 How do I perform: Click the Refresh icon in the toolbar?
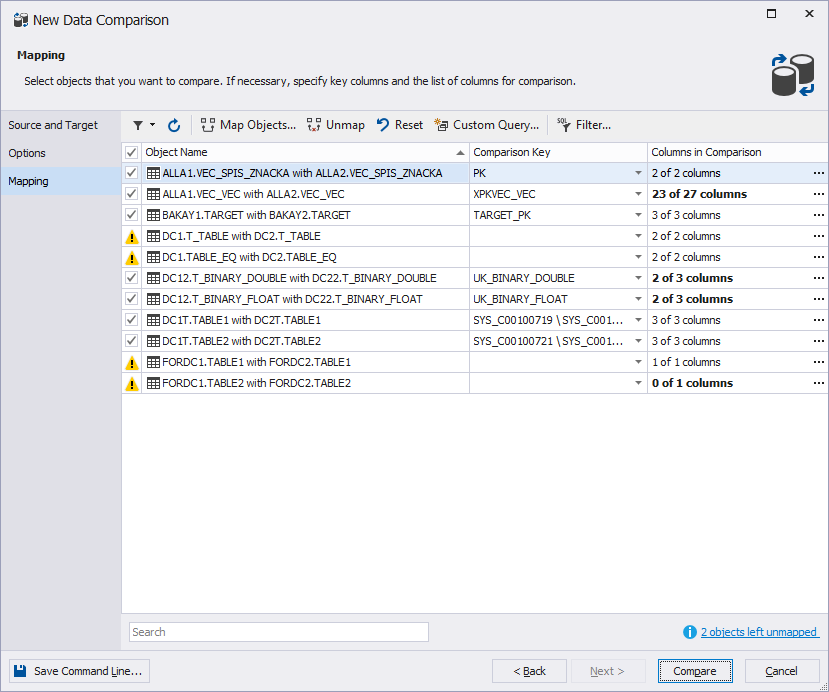174,125
